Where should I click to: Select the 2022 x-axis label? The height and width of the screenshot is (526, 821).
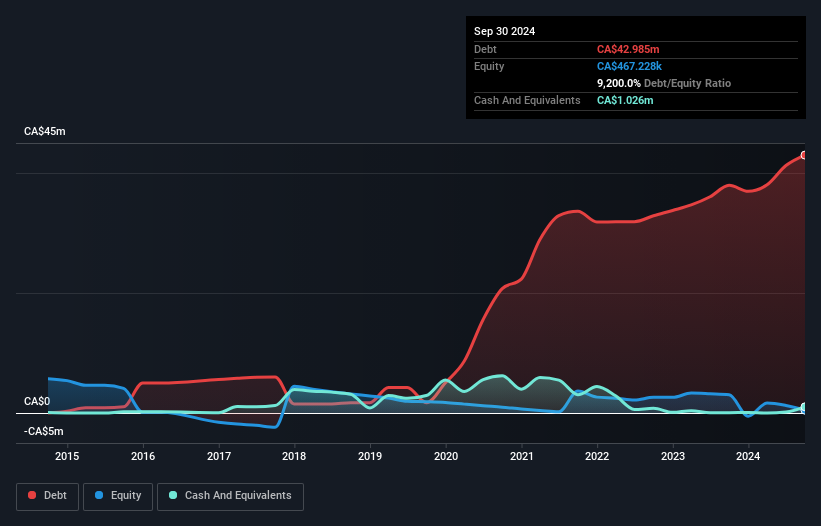tap(597, 456)
